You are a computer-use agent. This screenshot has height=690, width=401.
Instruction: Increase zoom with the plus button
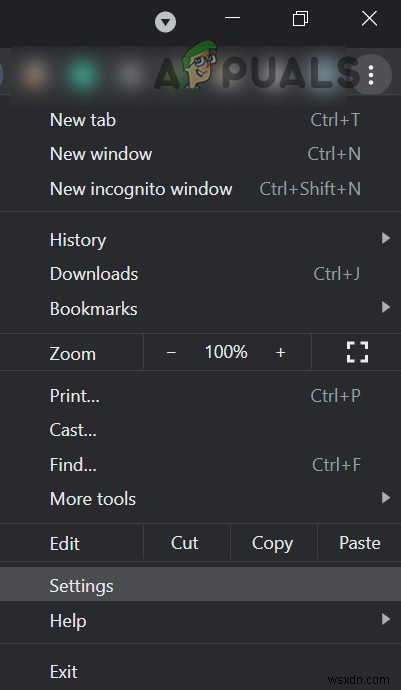coord(280,352)
